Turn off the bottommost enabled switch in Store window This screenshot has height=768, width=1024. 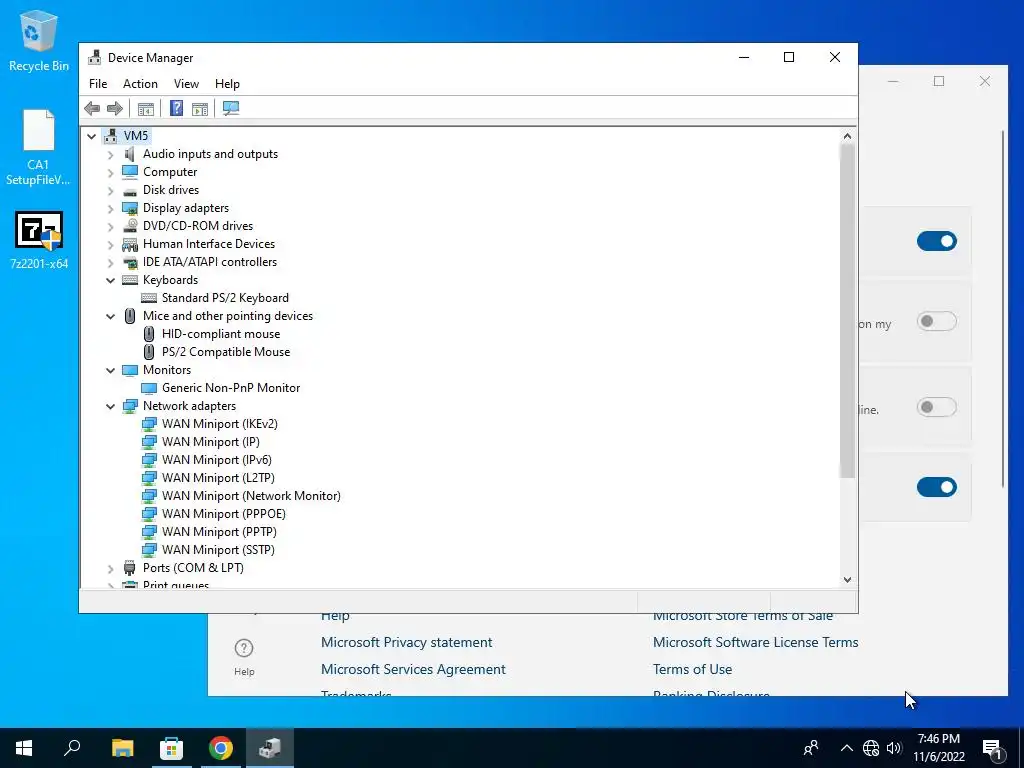(936, 487)
